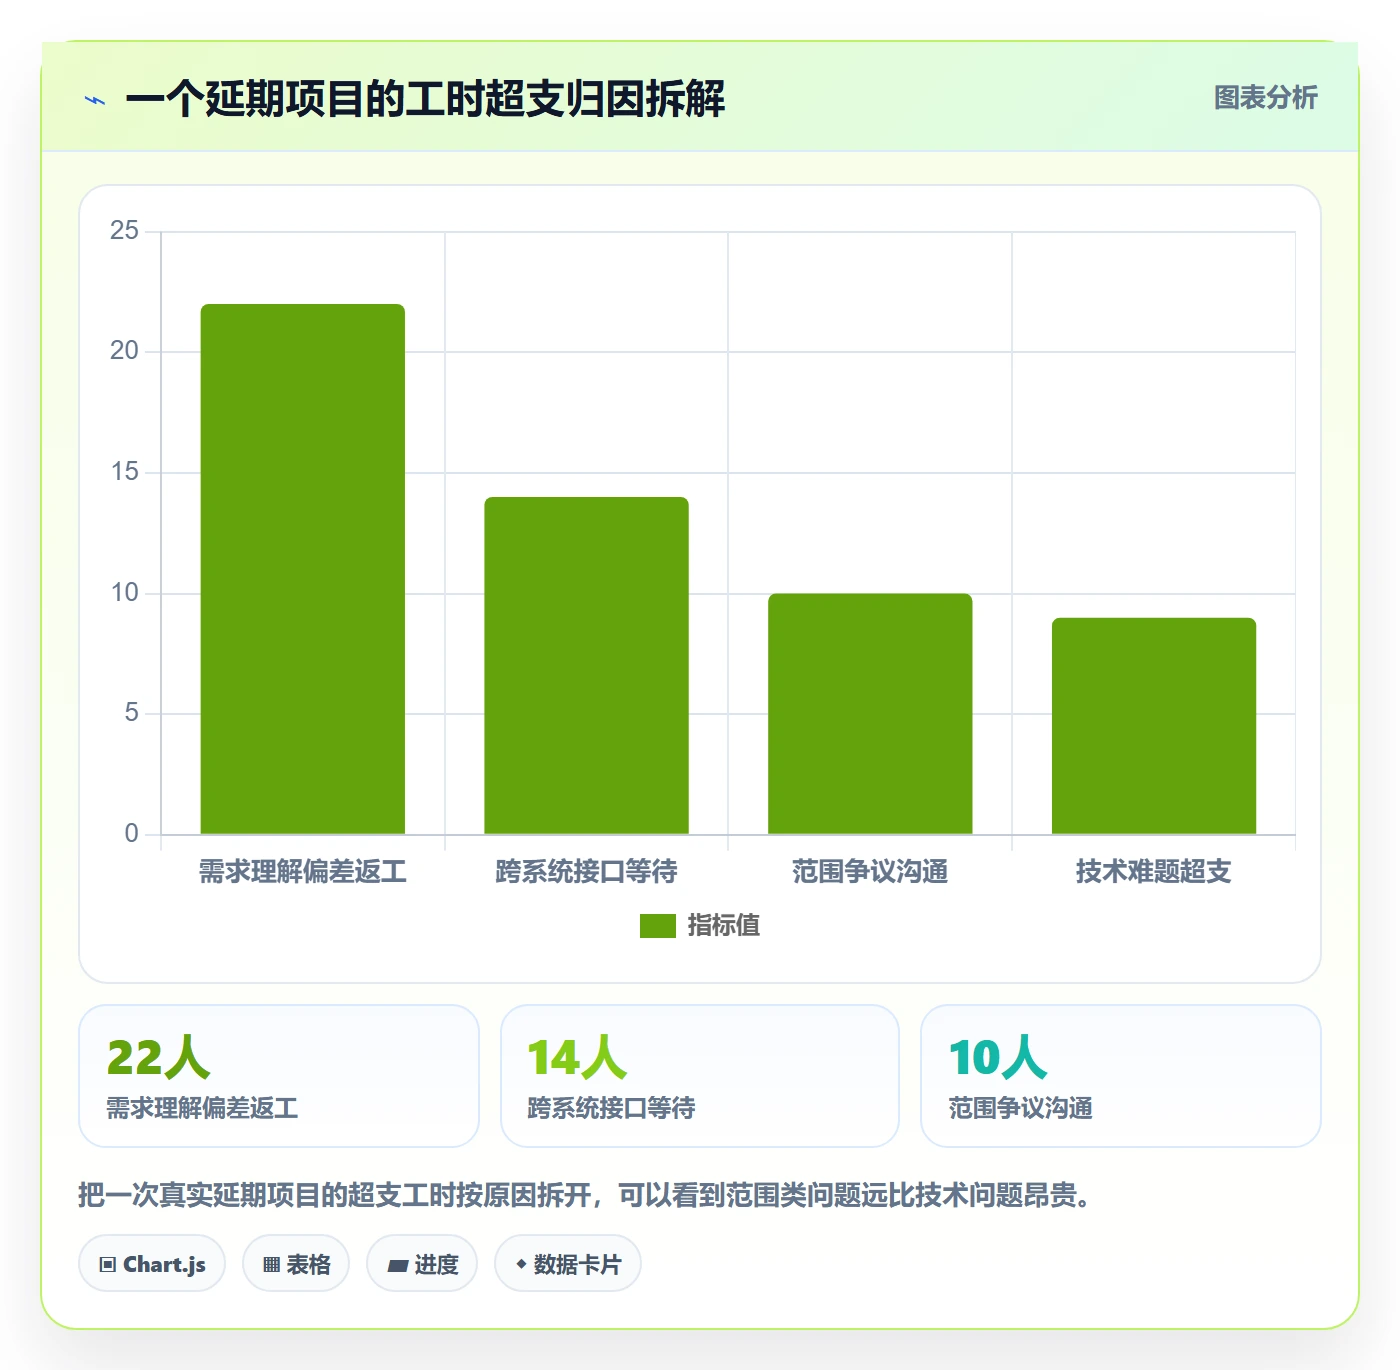Select the 需求理解偏差返工 bar in chart
The image size is (1400, 1370).
coord(303,569)
